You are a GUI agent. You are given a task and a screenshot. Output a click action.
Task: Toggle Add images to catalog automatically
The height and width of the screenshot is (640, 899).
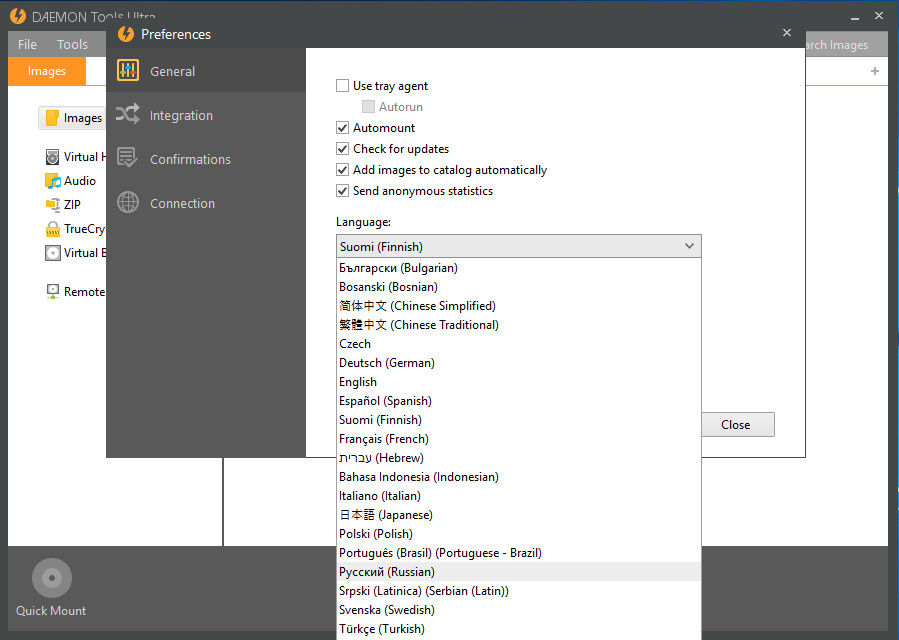[342, 170]
